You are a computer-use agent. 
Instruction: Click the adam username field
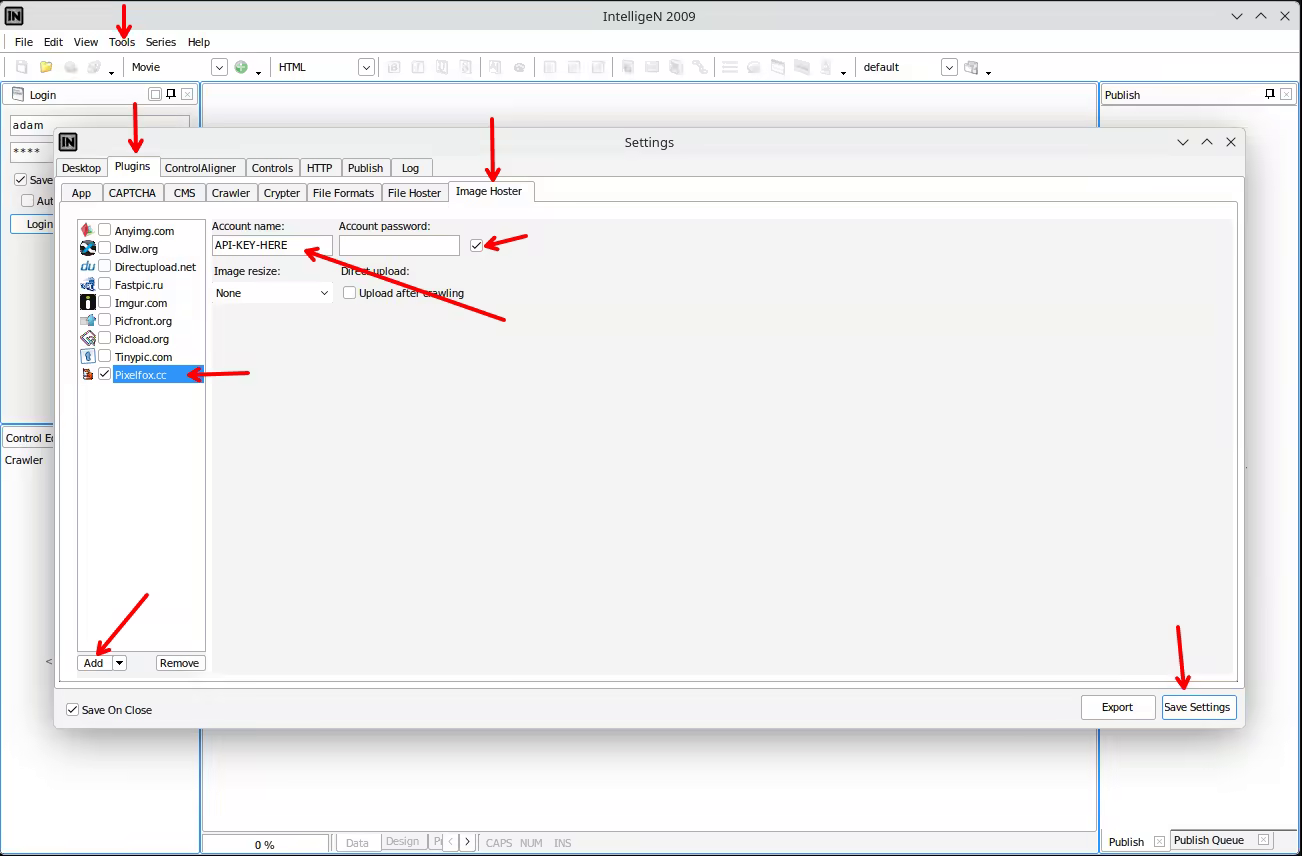[100, 125]
